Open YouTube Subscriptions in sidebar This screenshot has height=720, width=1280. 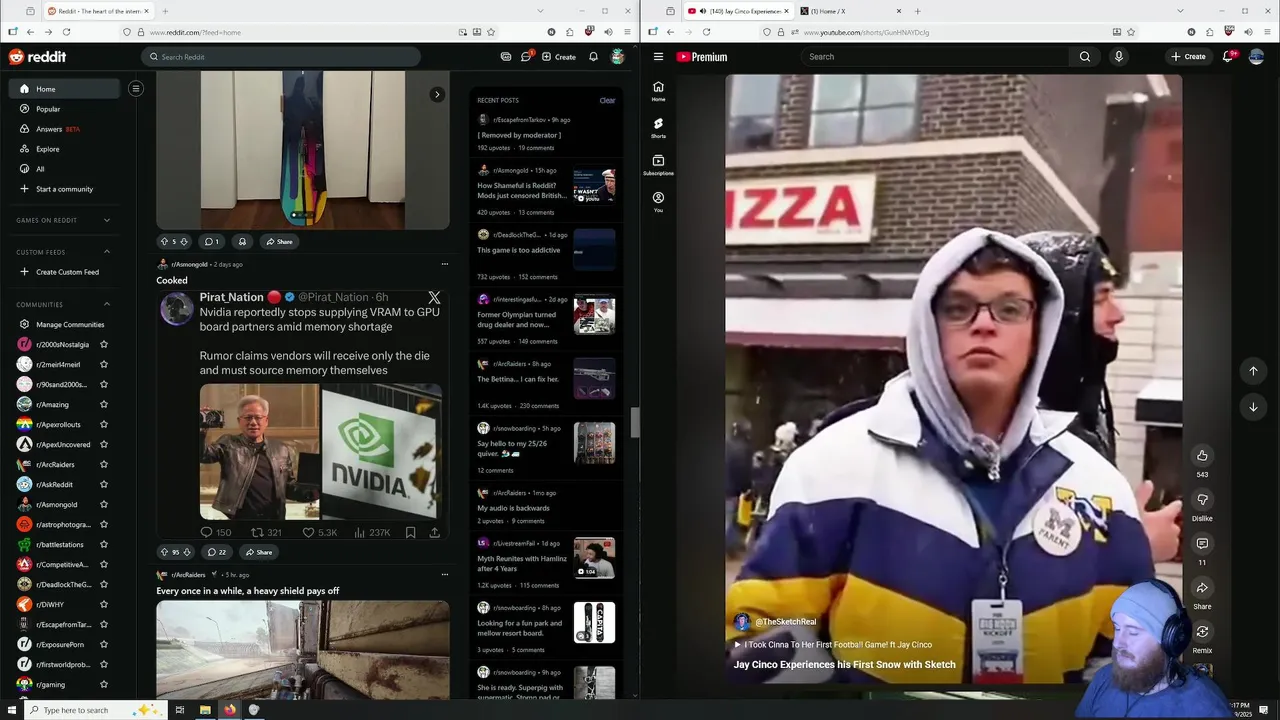coord(658,165)
